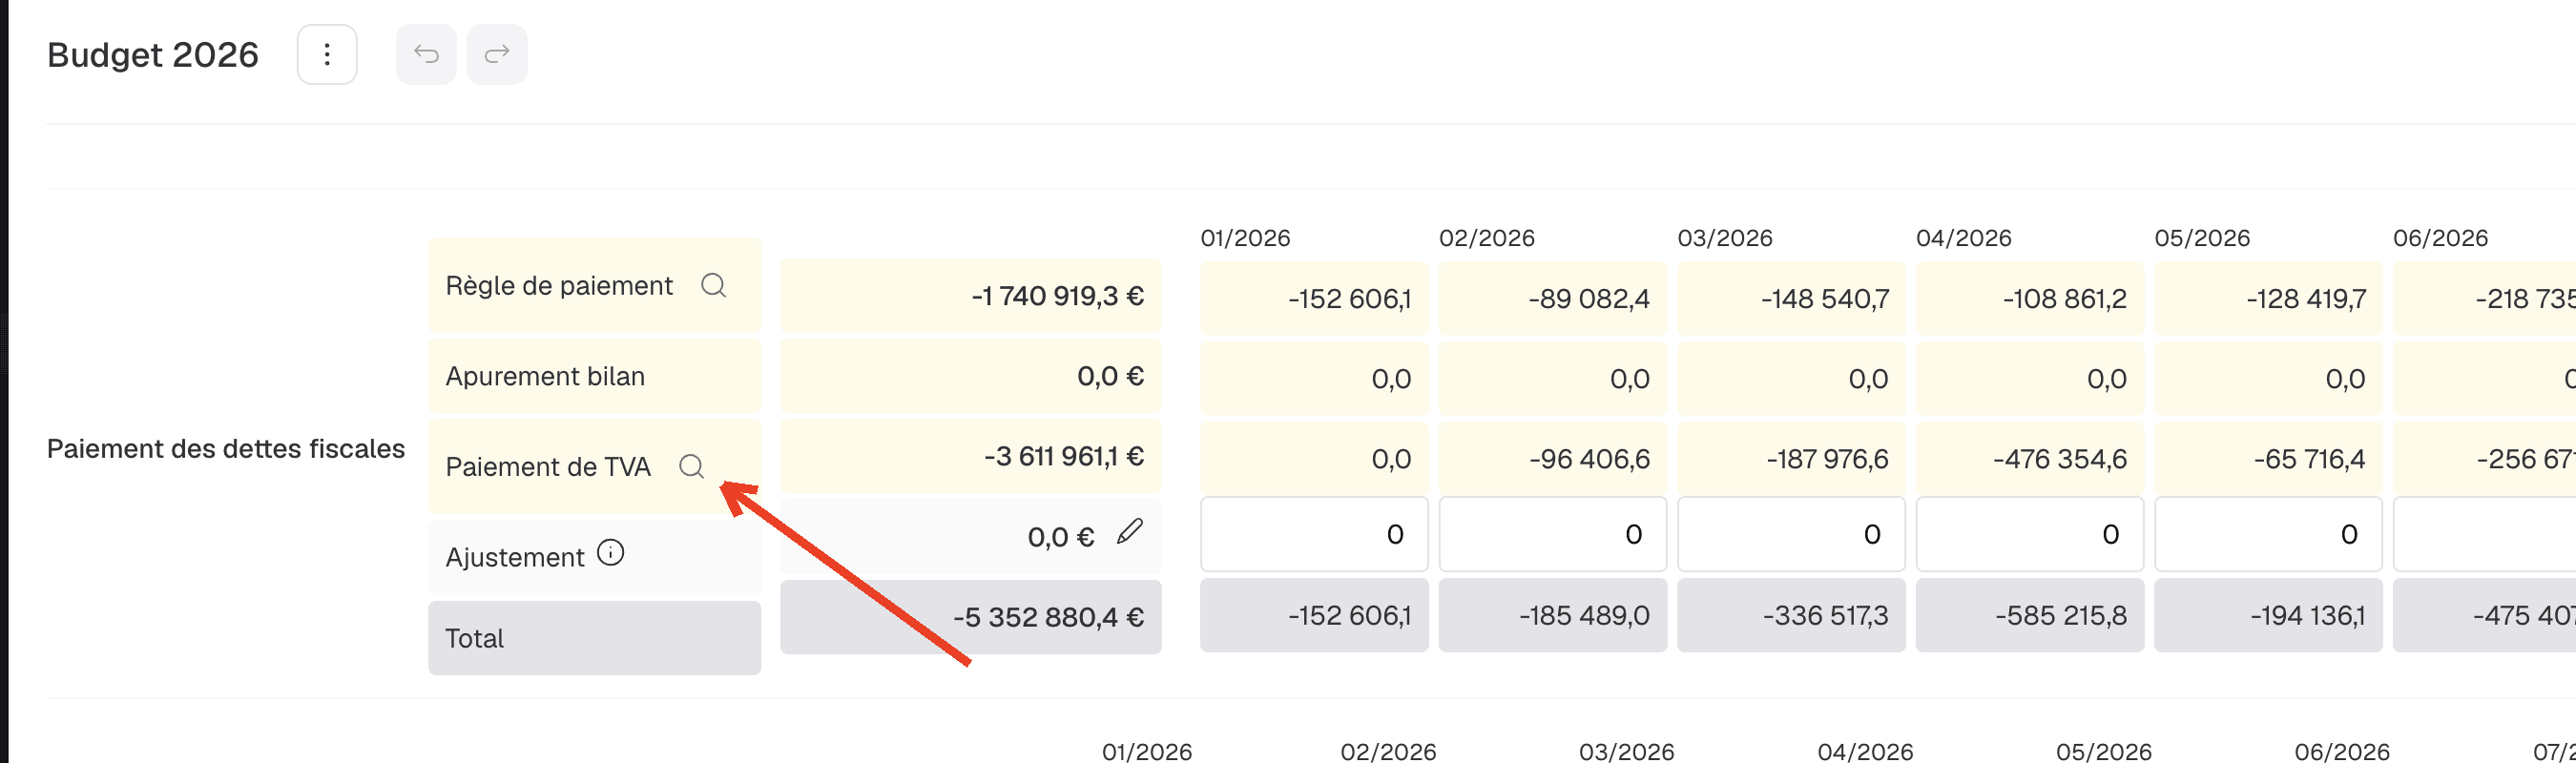The image size is (2576, 763).
Task: Select the Ajustement input for 04/2026
Action: pyautogui.click(x=2030, y=534)
